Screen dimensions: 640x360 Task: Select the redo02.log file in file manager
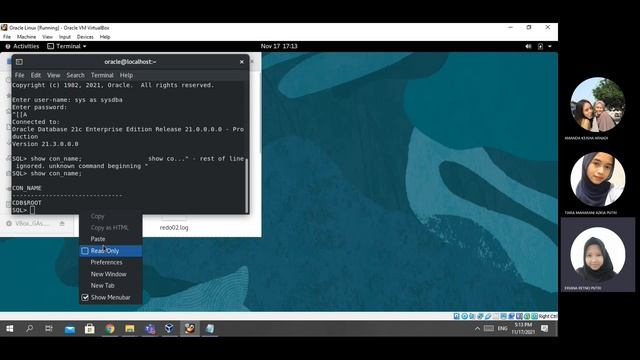click(174, 227)
